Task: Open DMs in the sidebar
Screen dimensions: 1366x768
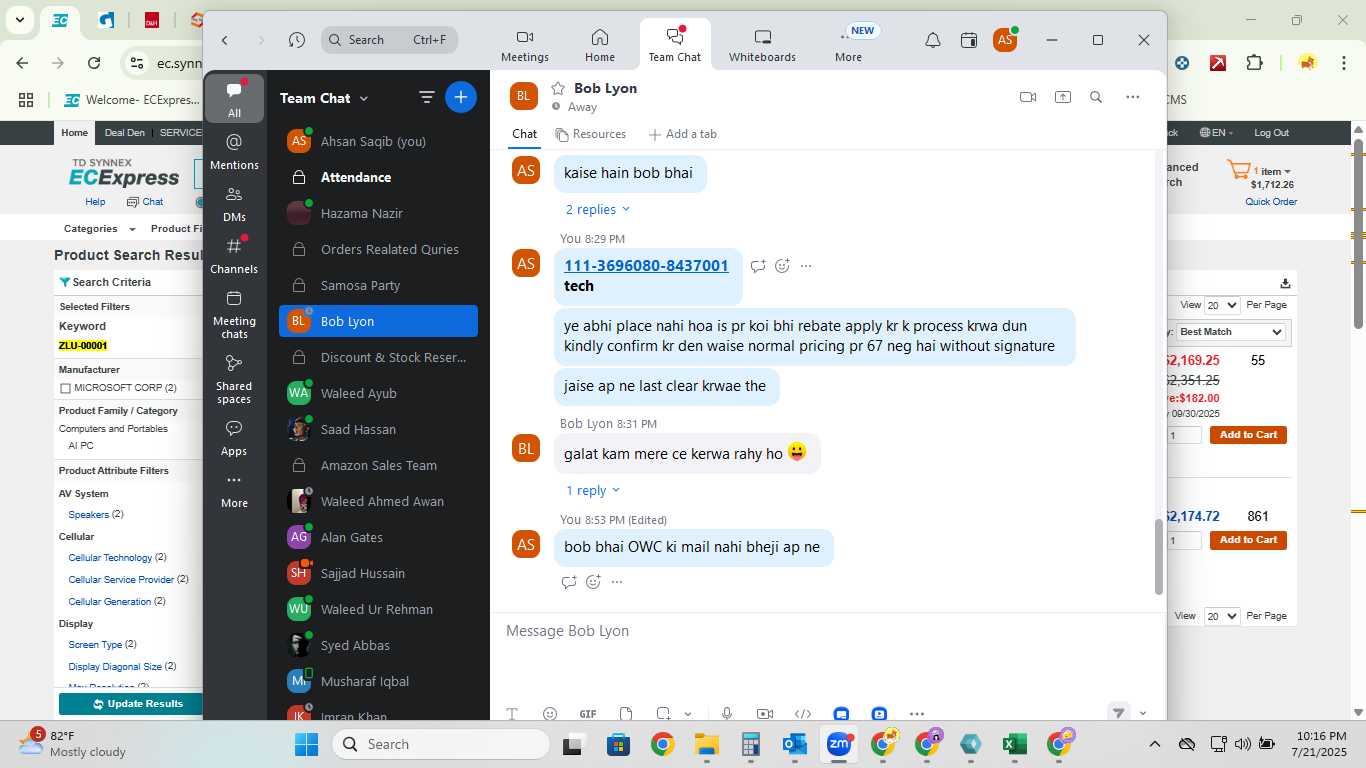Action: point(234,203)
